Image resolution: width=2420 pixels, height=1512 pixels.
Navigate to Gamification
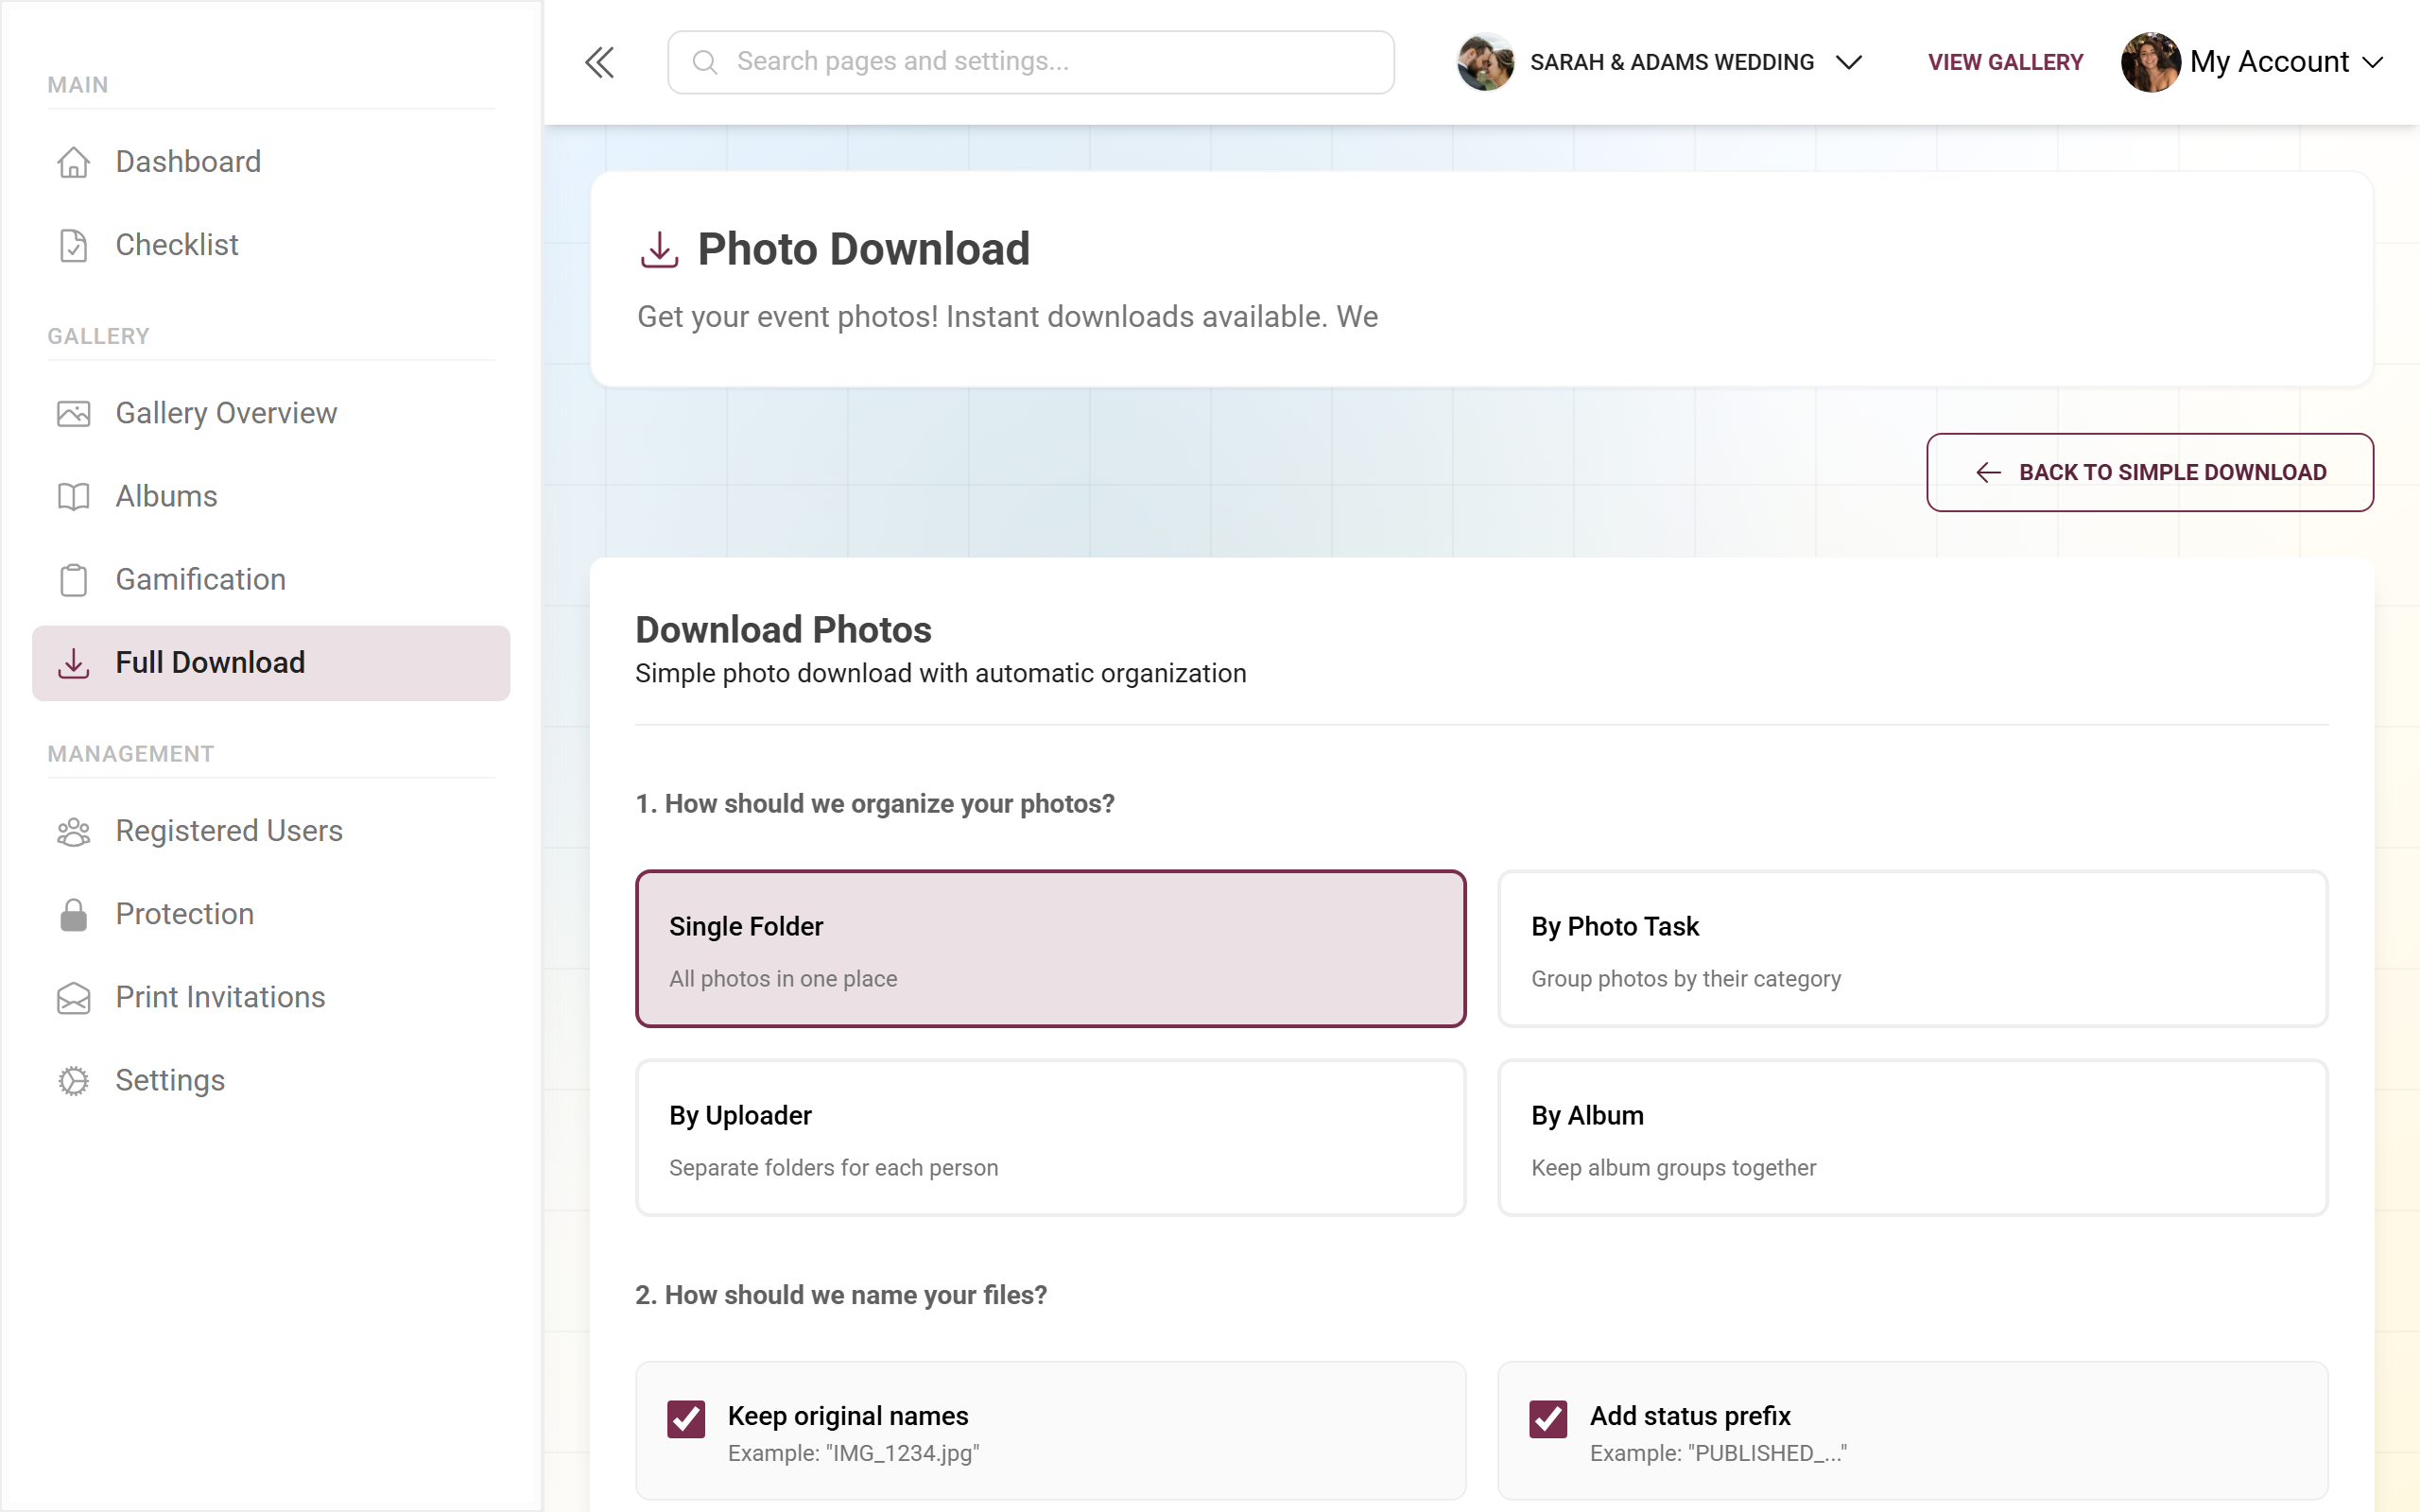tap(271, 579)
